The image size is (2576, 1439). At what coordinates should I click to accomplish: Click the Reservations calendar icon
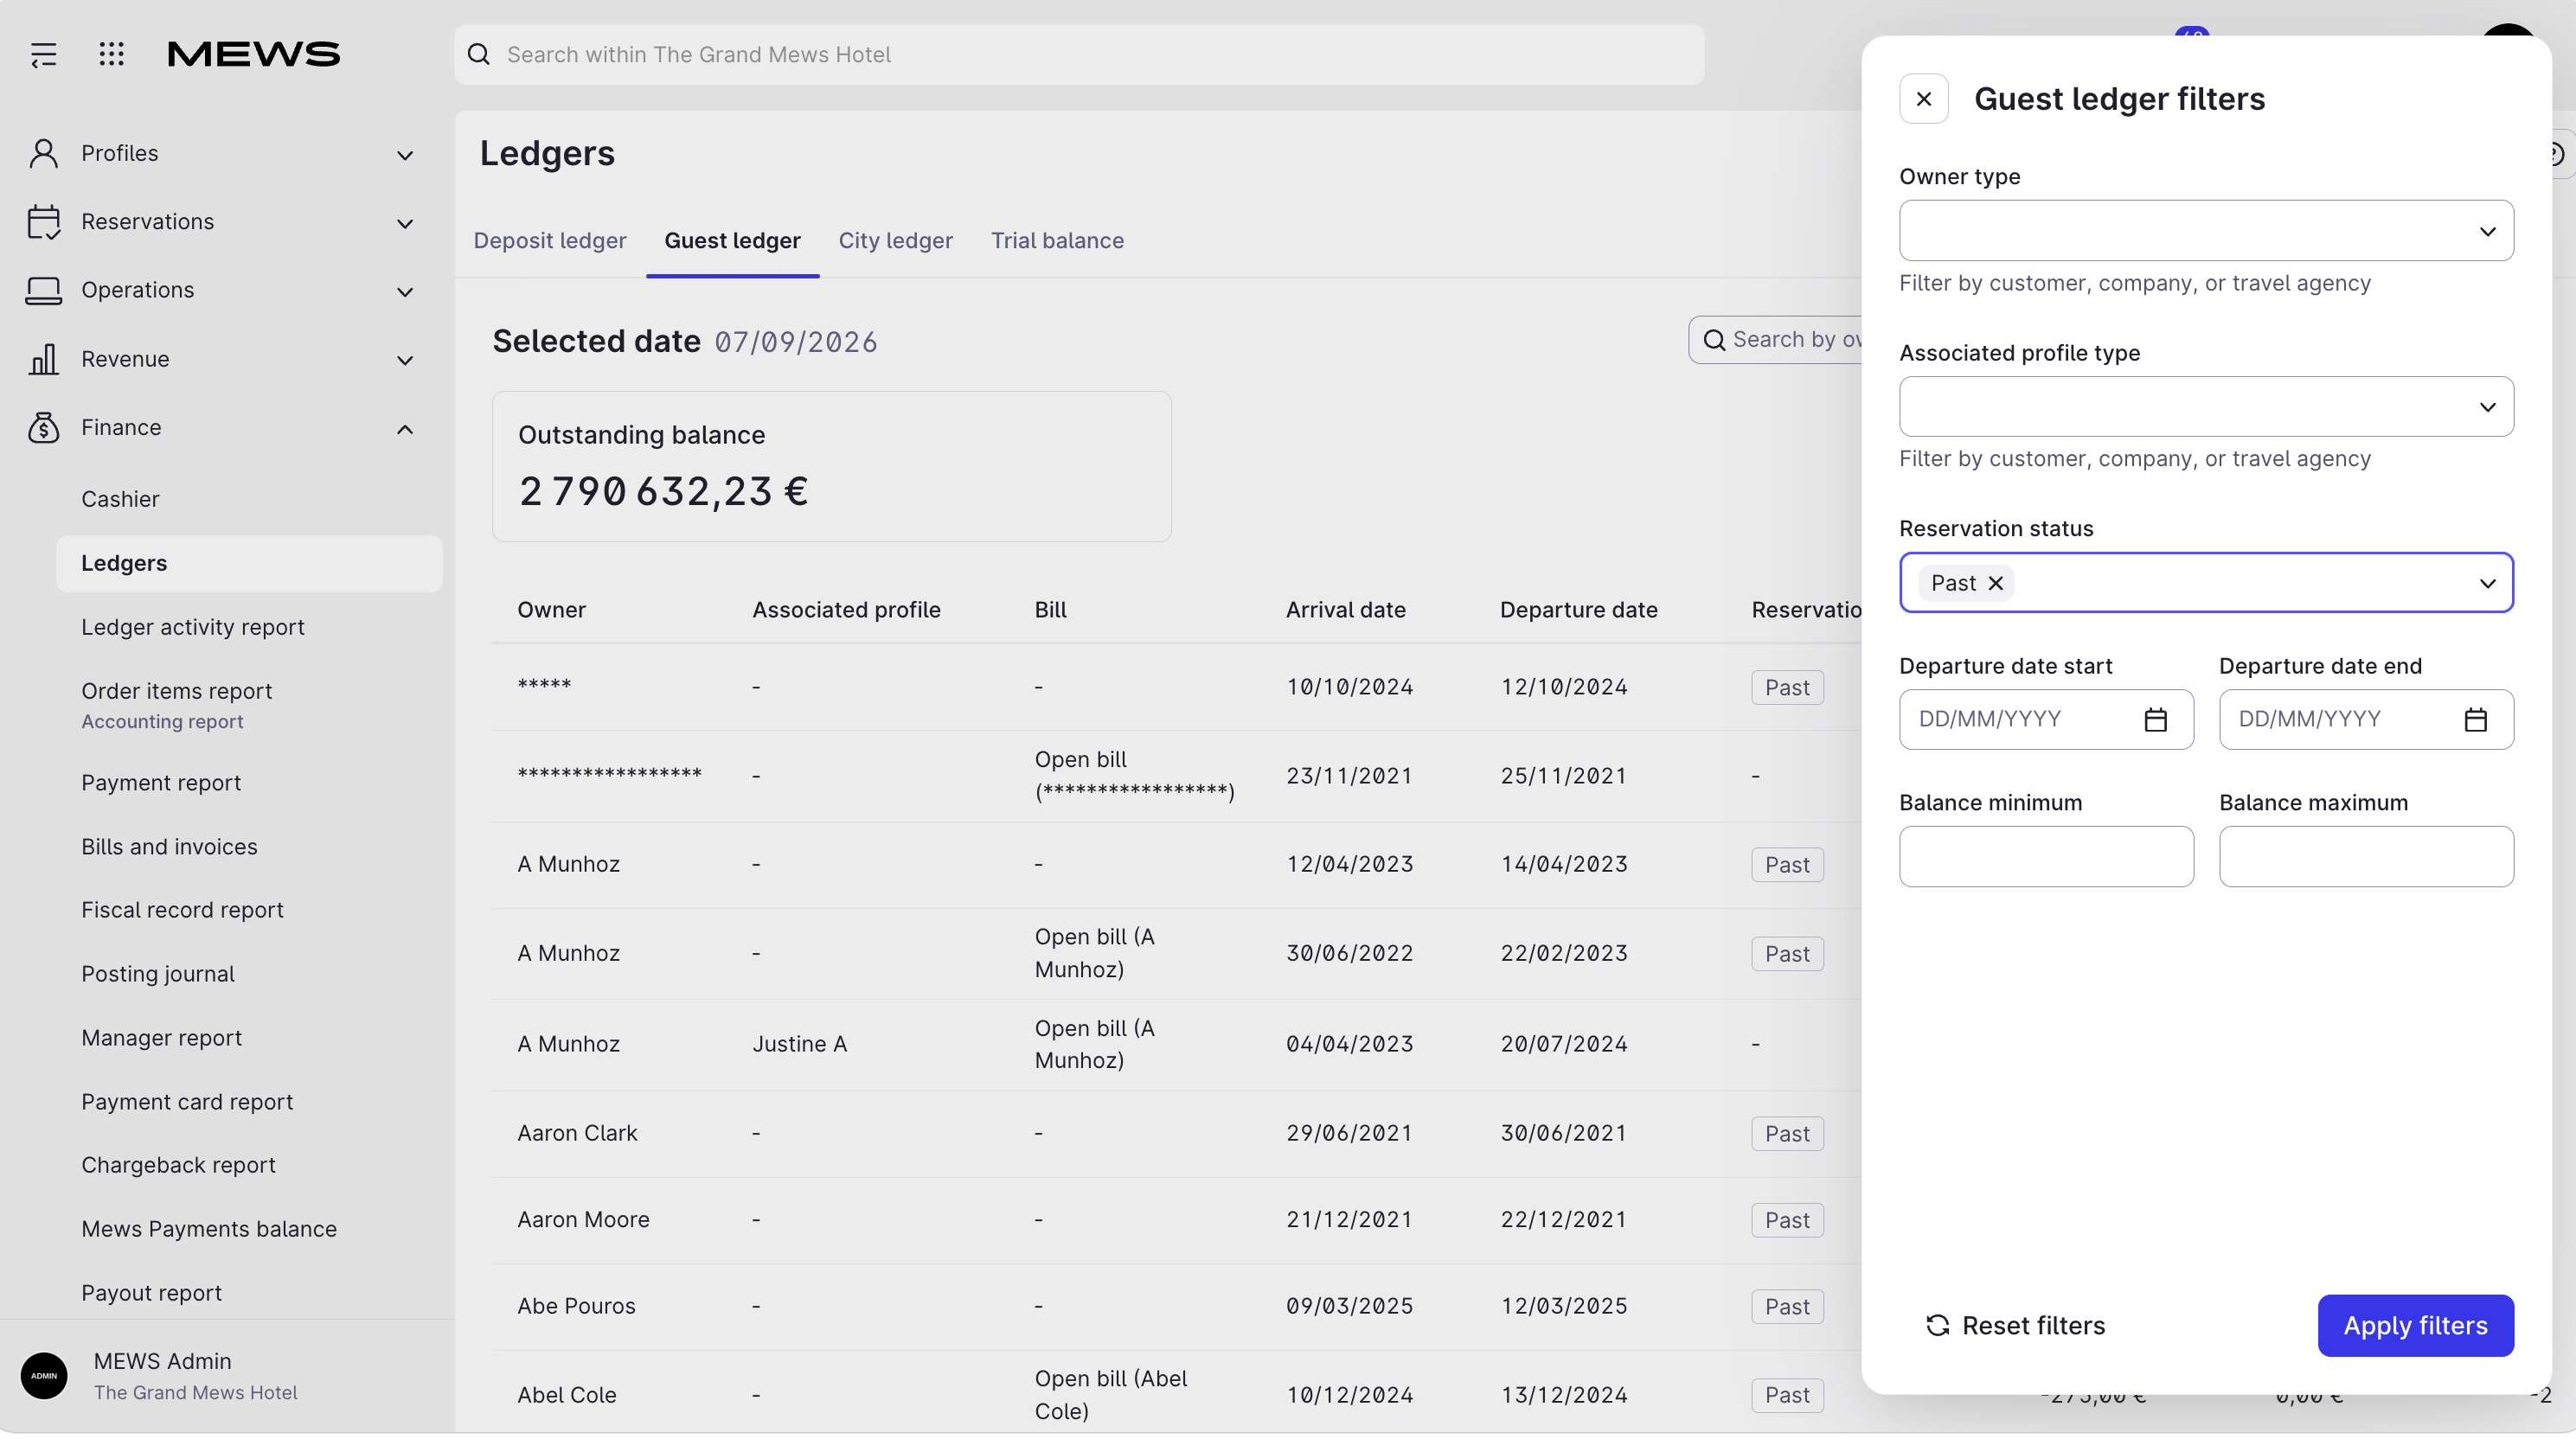pos(43,222)
